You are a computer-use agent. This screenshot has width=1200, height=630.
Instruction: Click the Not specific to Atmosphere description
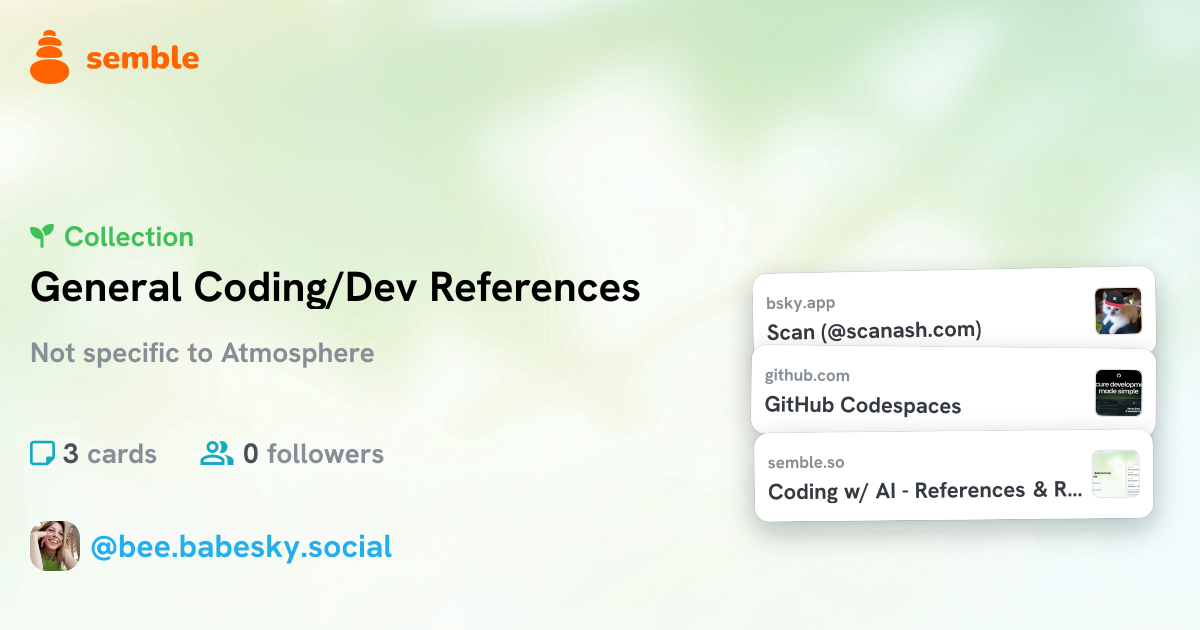202,353
